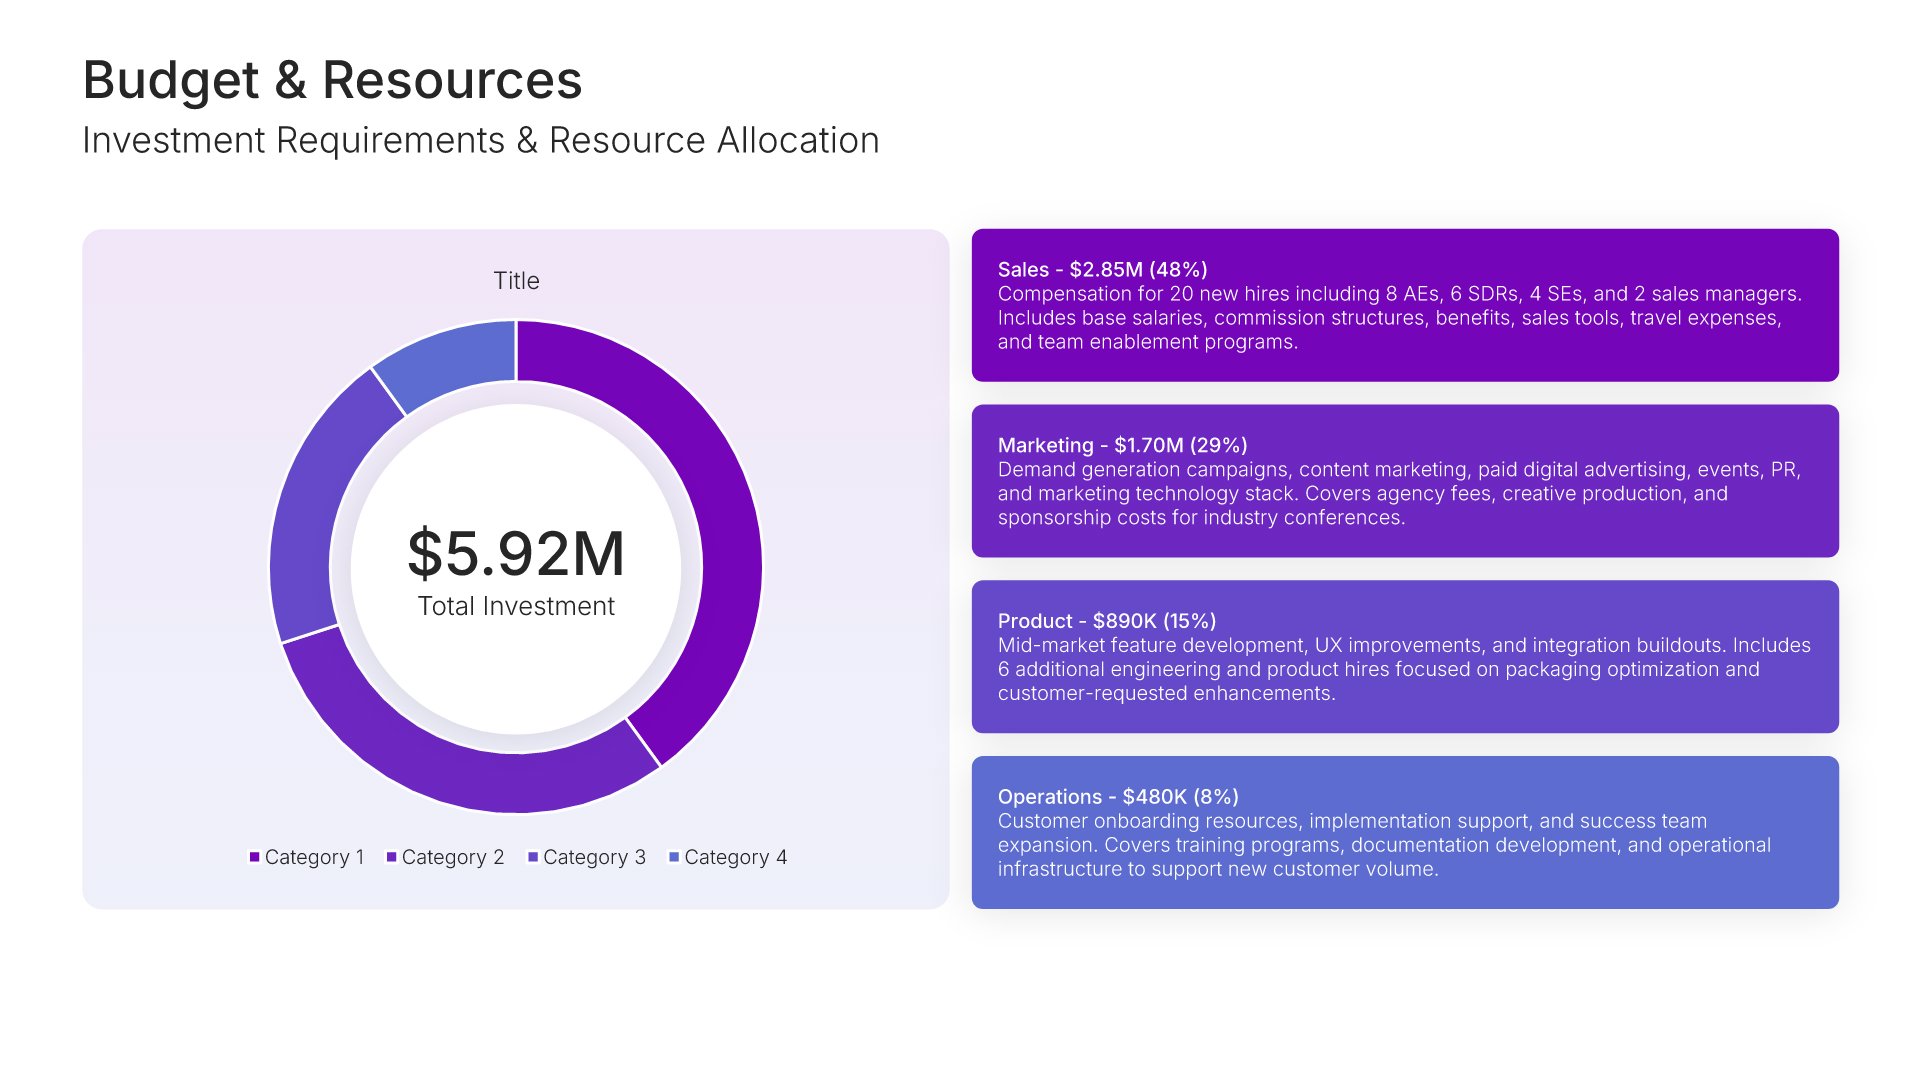
Task: Click the Category 3 legend color swatch
Action: tap(533, 857)
